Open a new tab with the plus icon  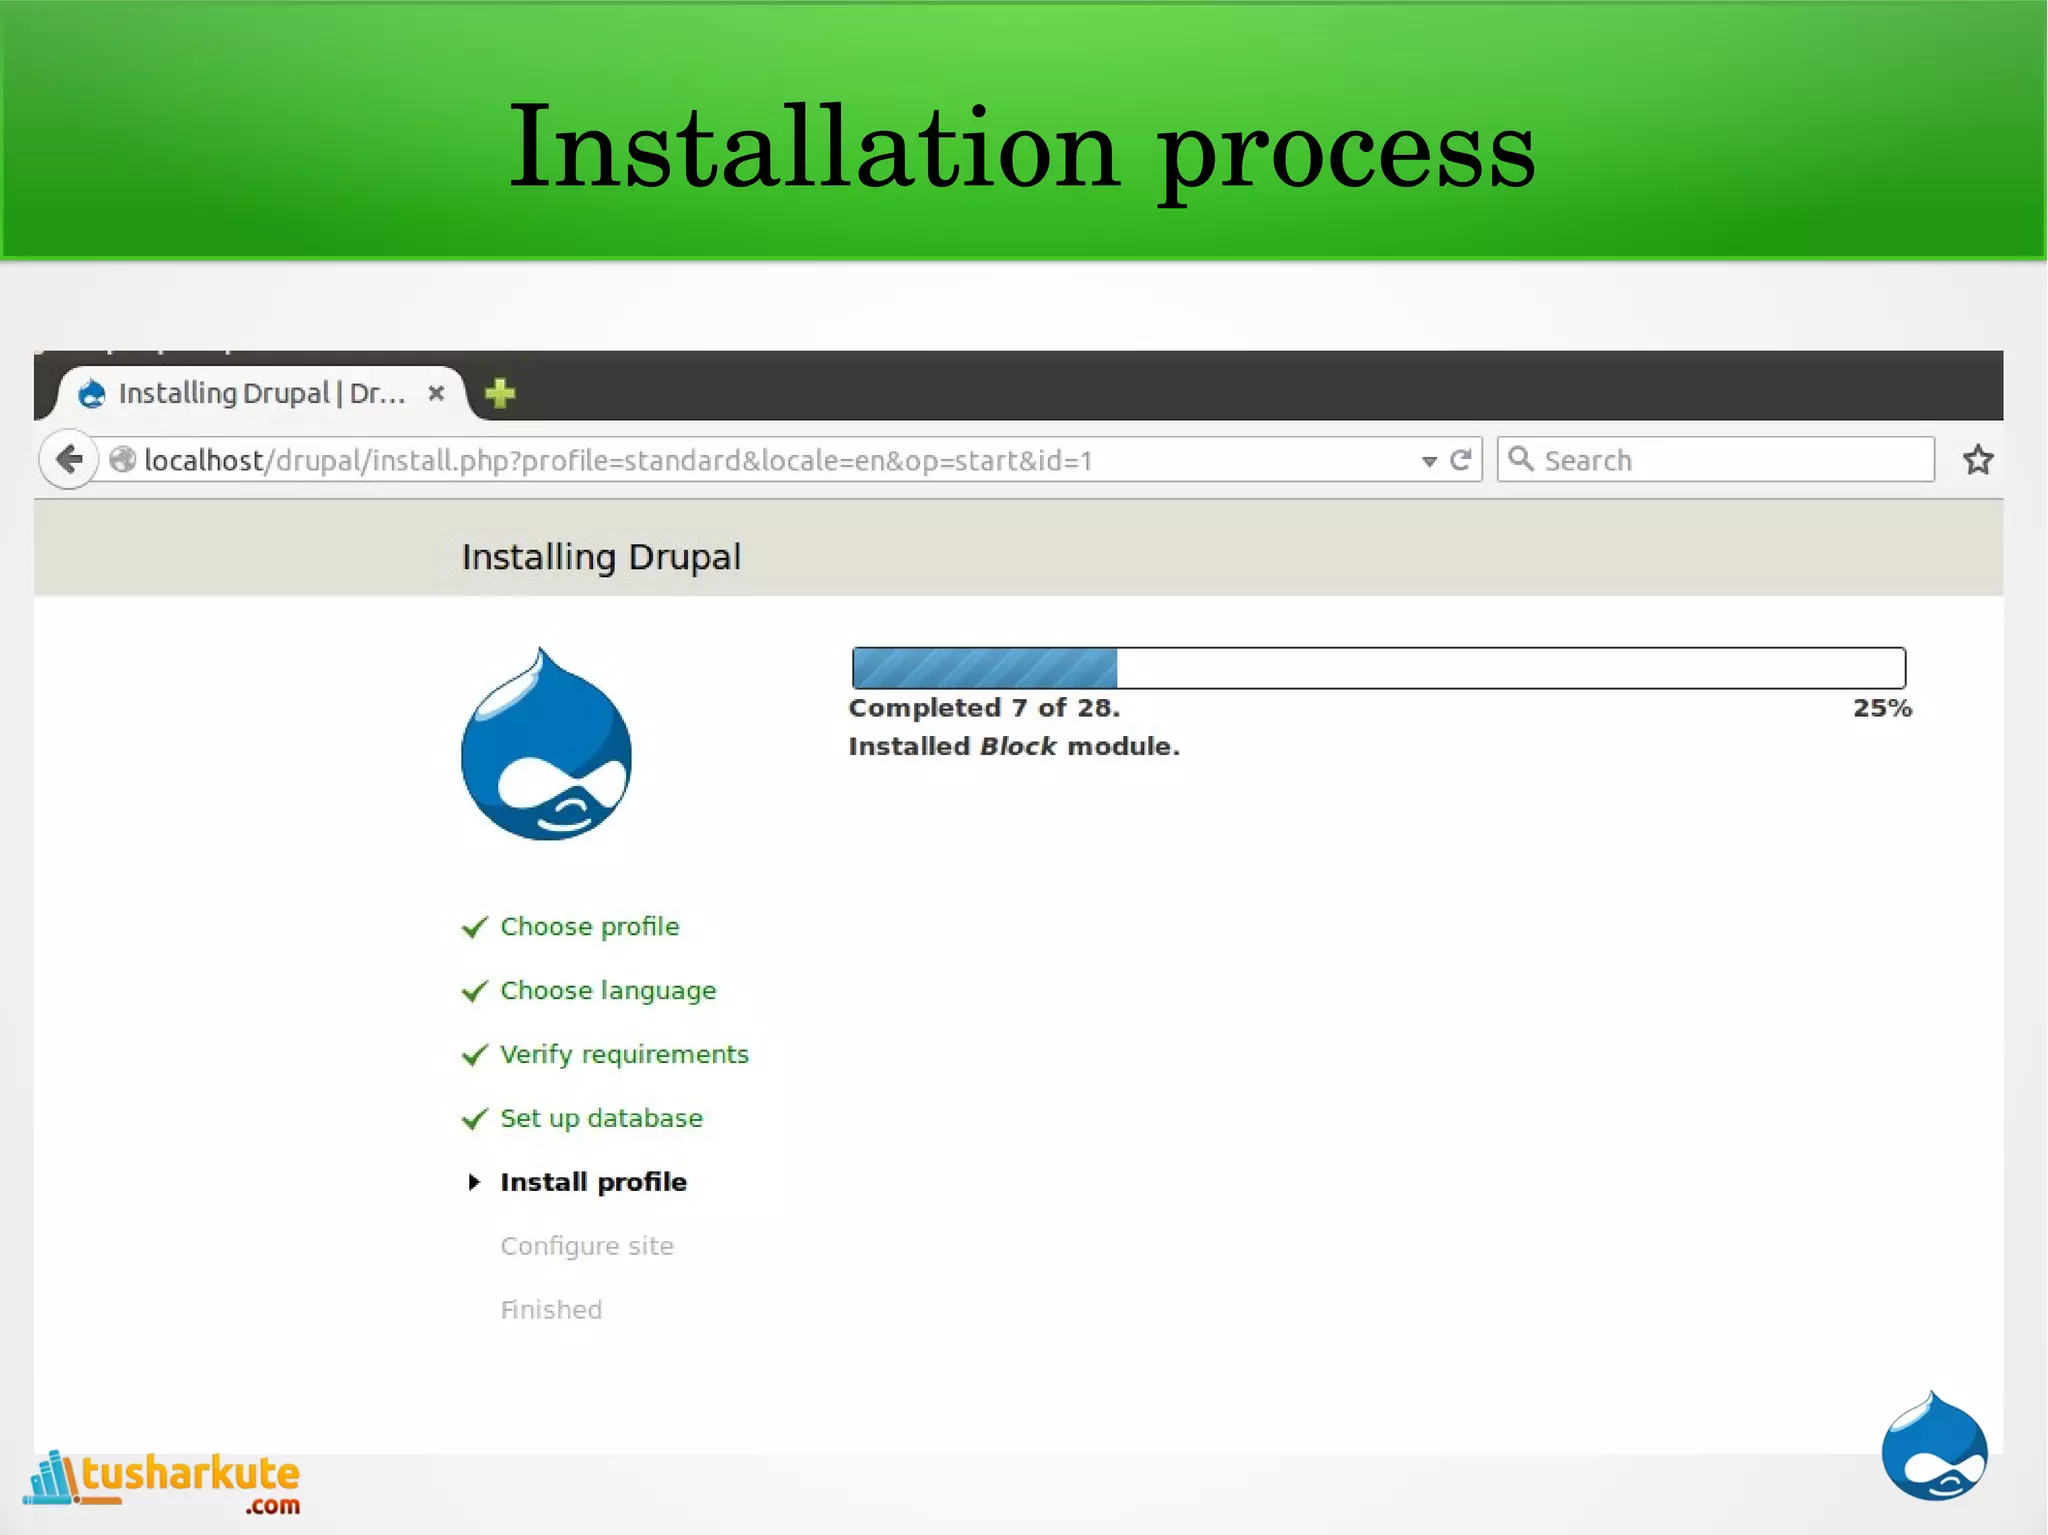point(500,393)
